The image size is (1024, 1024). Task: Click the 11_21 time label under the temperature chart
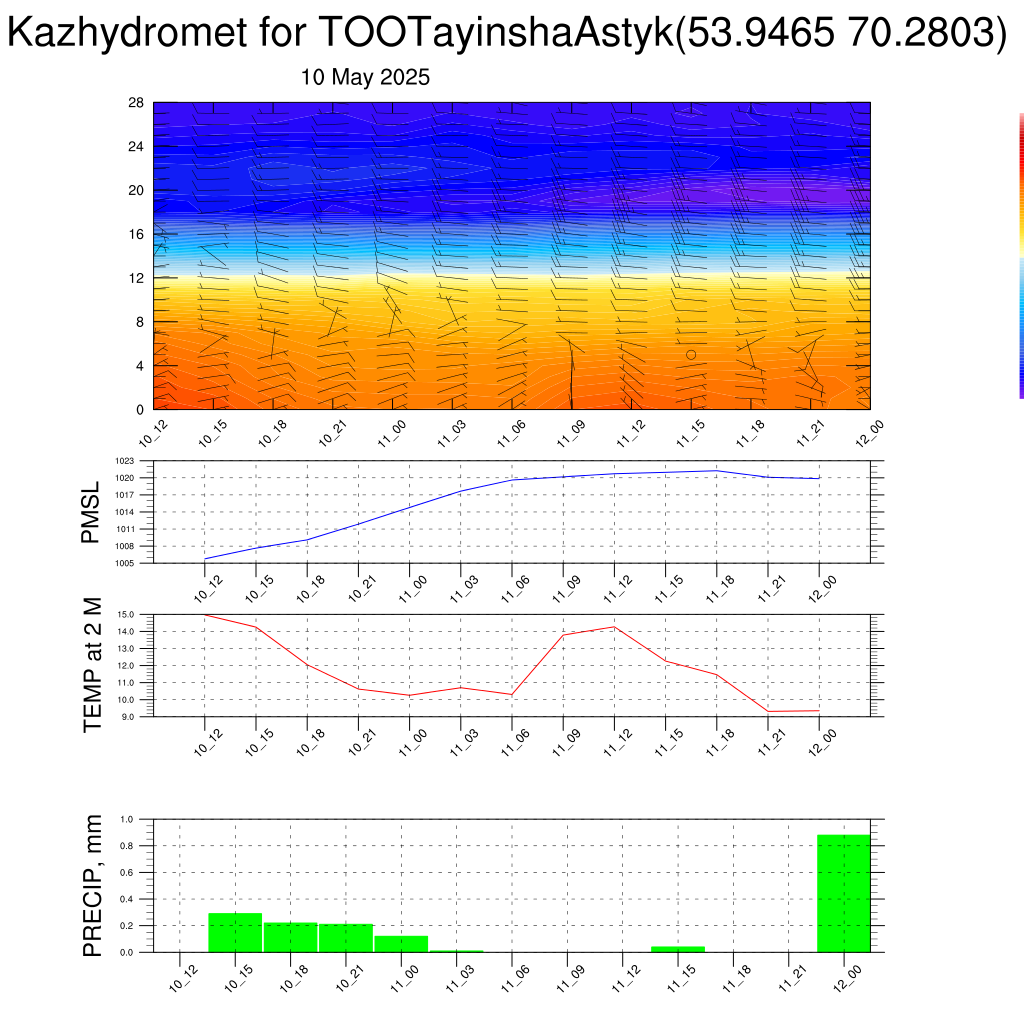click(x=772, y=742)
